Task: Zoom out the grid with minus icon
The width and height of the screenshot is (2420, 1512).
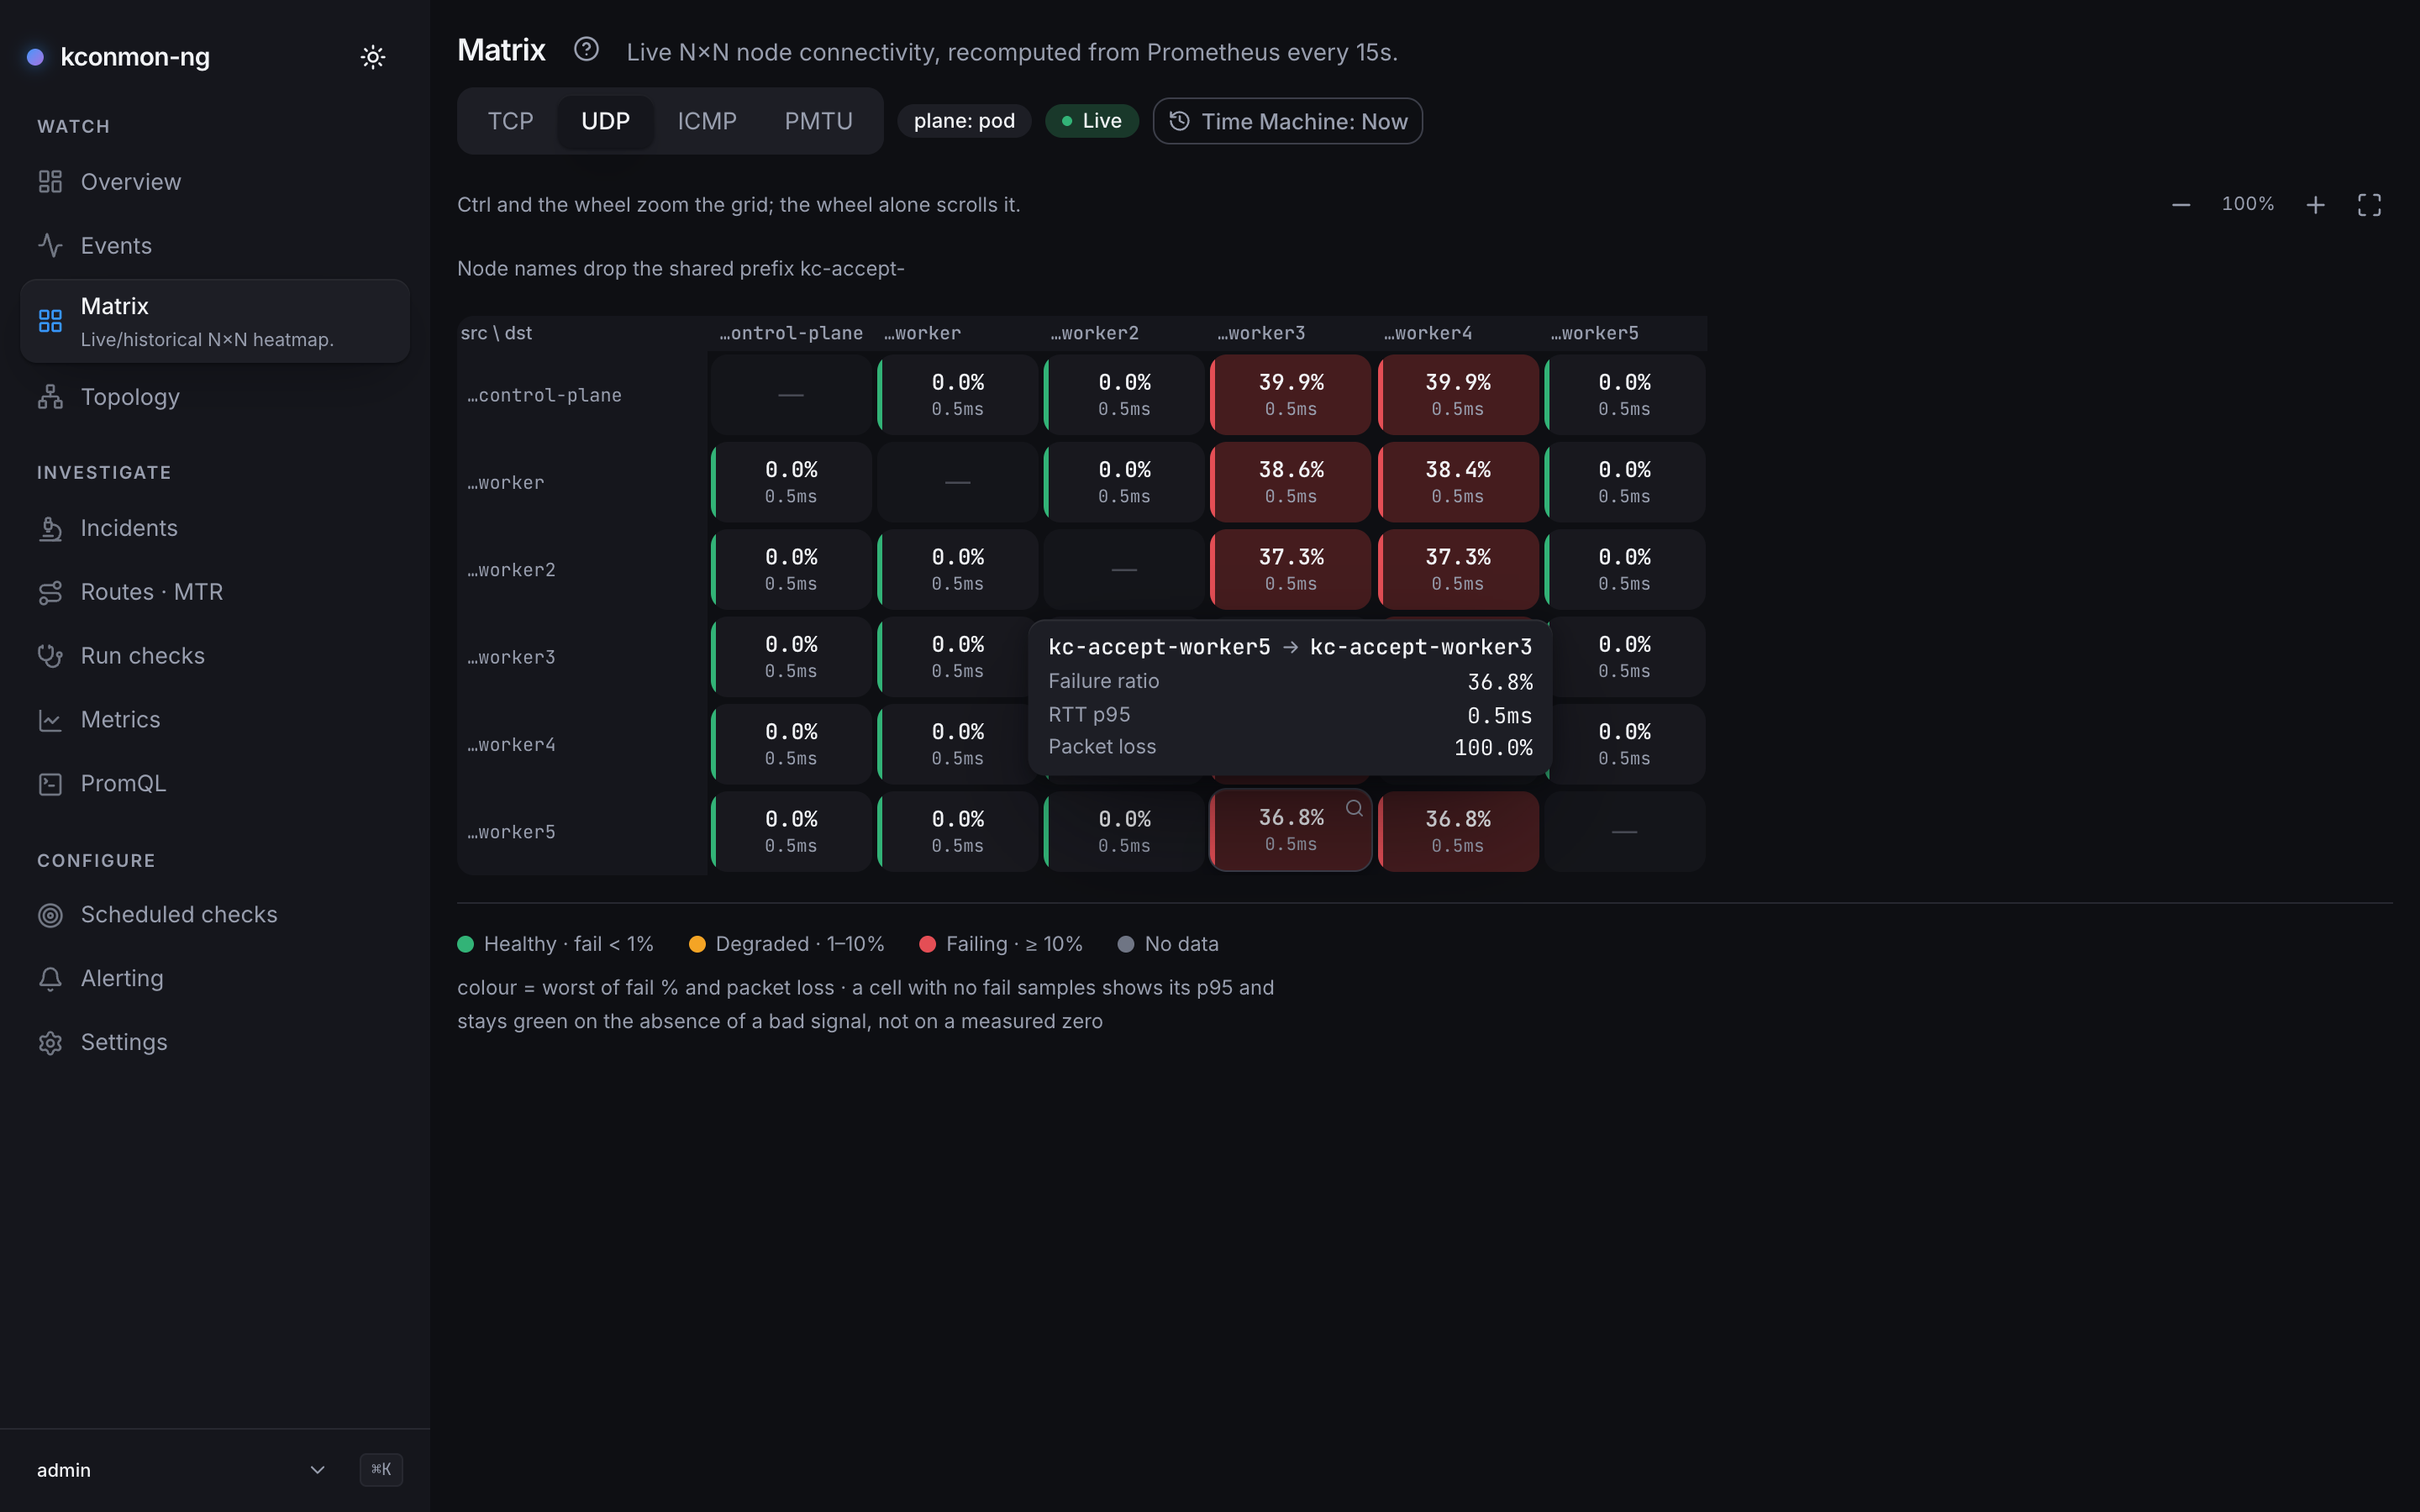Action: pos(2181,205)
